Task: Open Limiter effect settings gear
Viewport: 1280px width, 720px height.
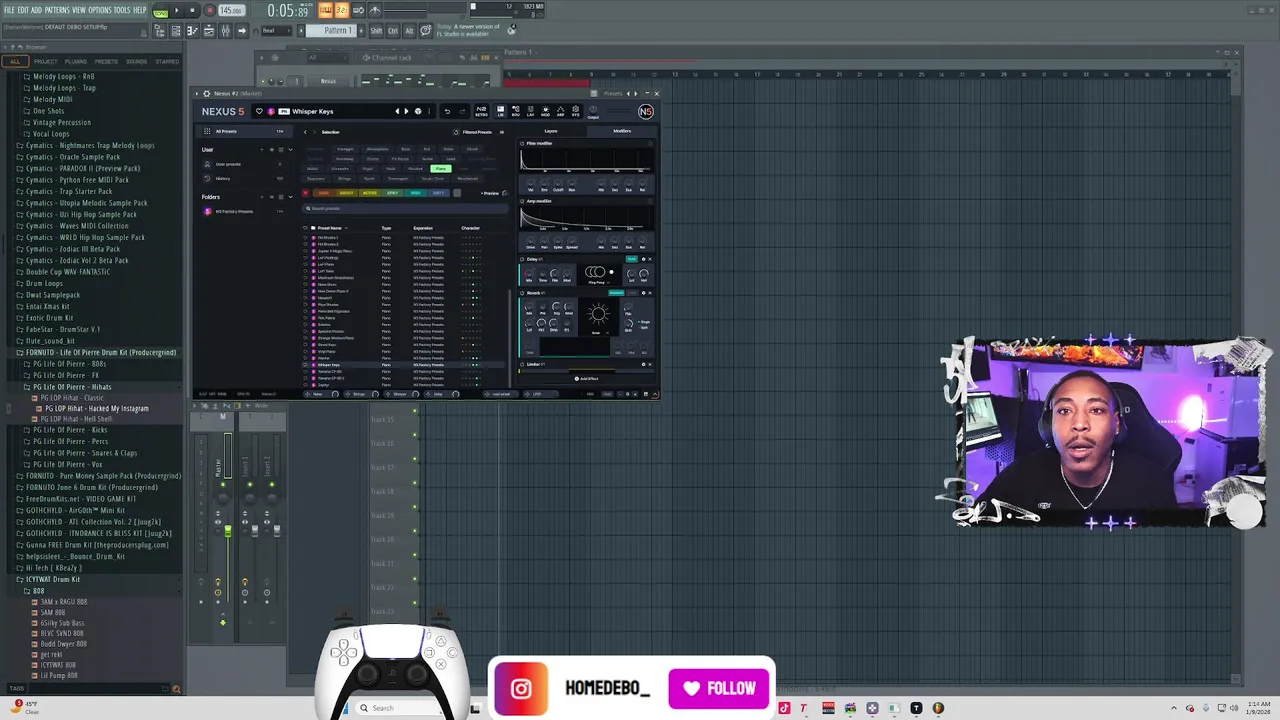Action: pyautogui.click(x=643, y=364)
